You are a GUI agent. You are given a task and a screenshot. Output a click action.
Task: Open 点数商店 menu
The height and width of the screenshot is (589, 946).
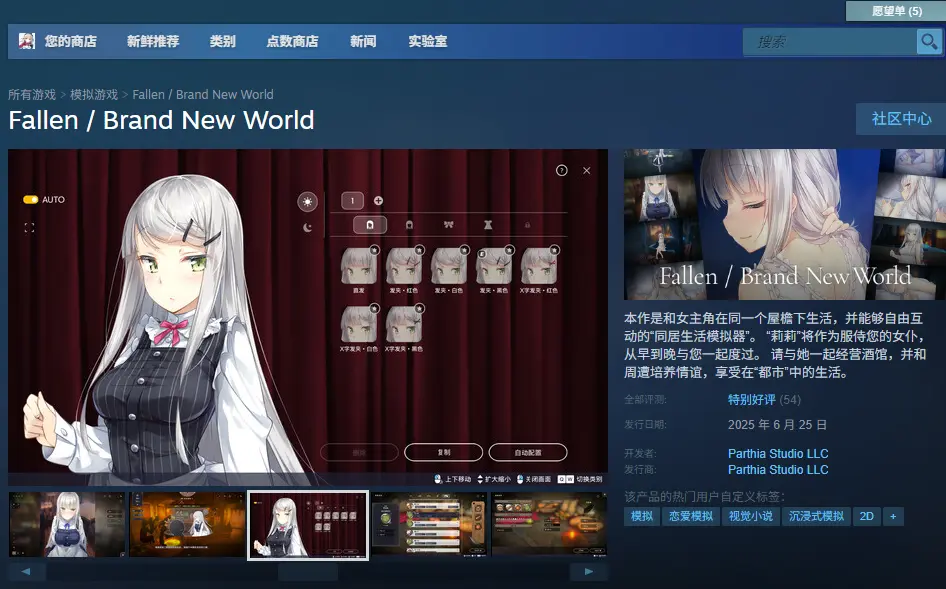(x=293, y=41)
